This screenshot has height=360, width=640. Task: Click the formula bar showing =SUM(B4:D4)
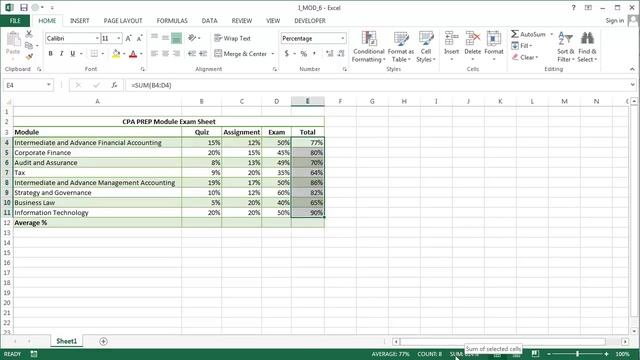(x=378, y=85)
